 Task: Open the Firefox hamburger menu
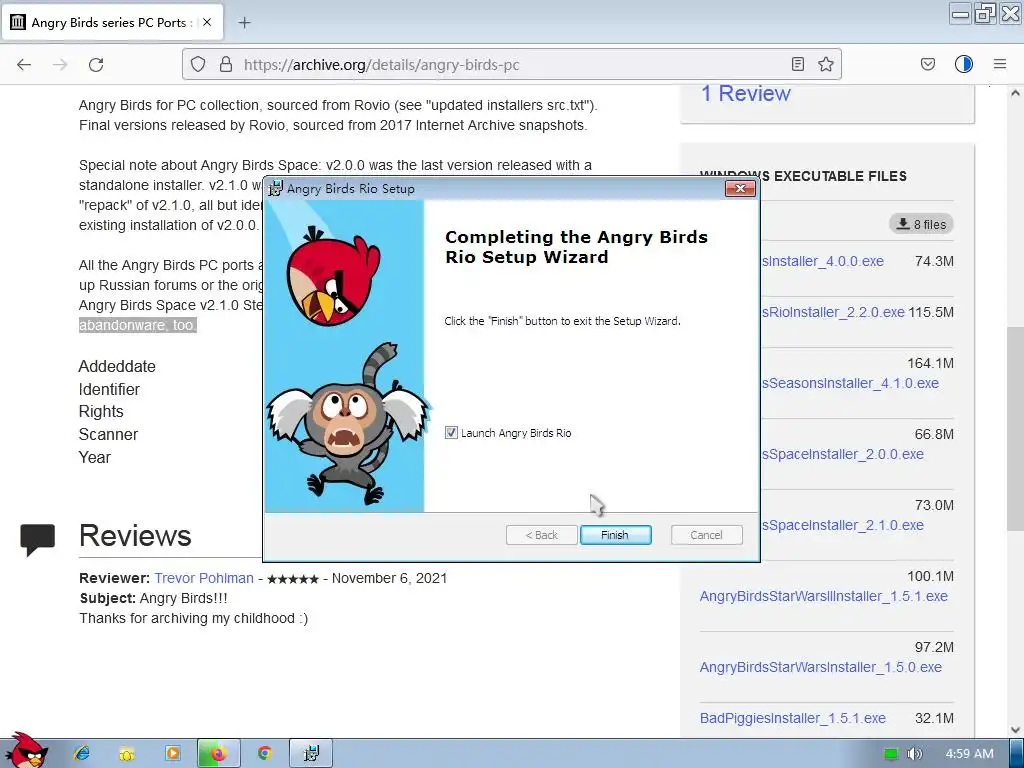point(1000,64)
